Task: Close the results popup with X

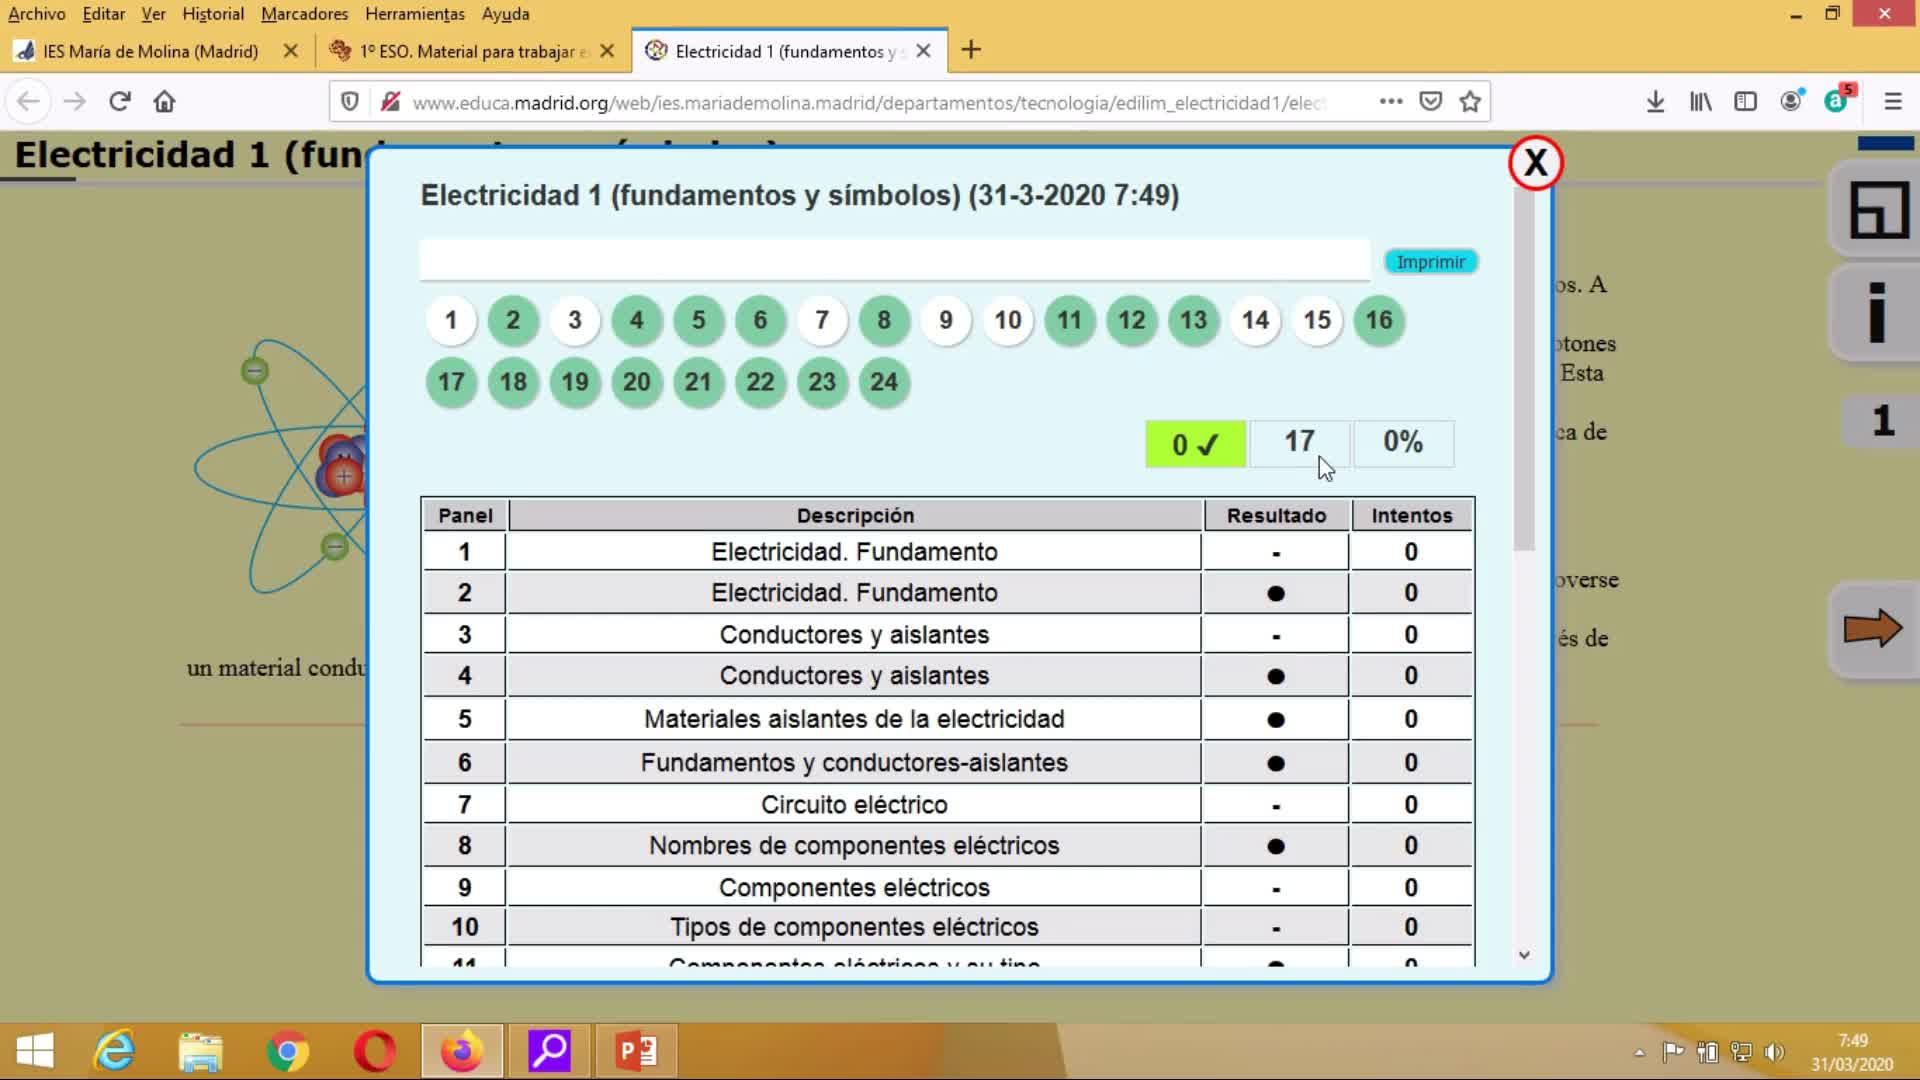Action: click(1535, 163)
